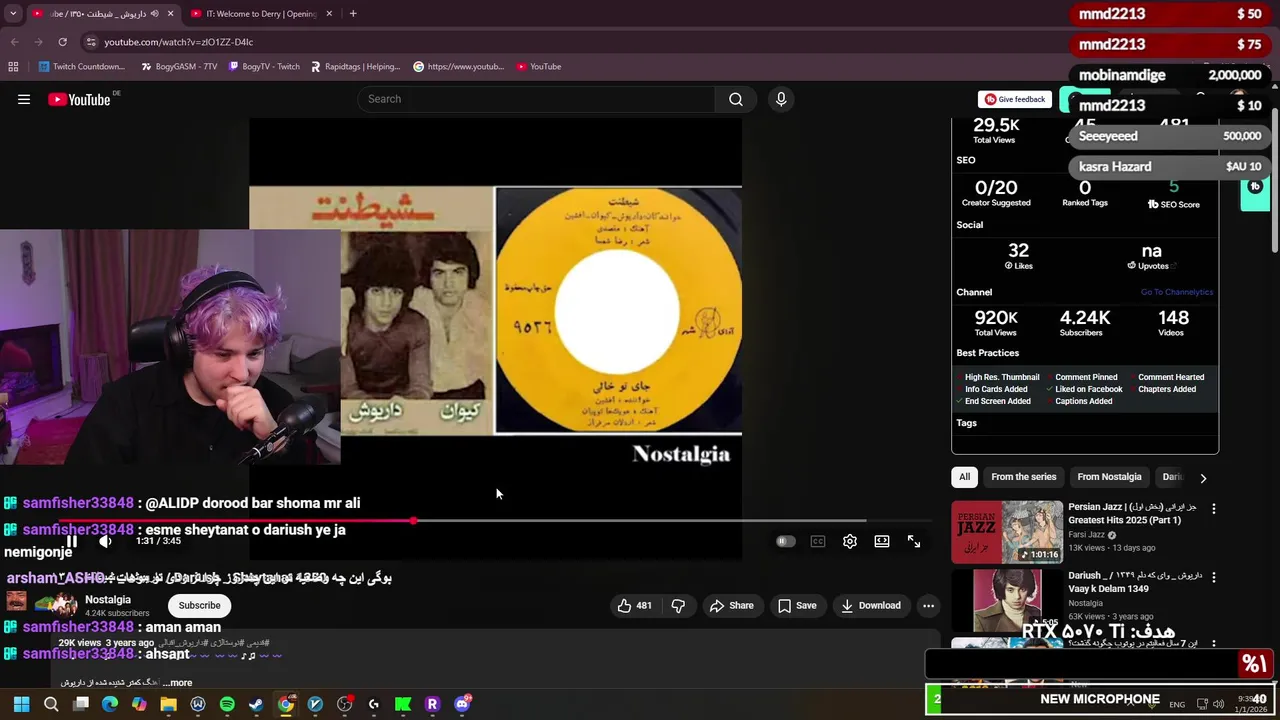Screen dimensions: 1280x720
Task: Reload the current page
Action: 62,42
